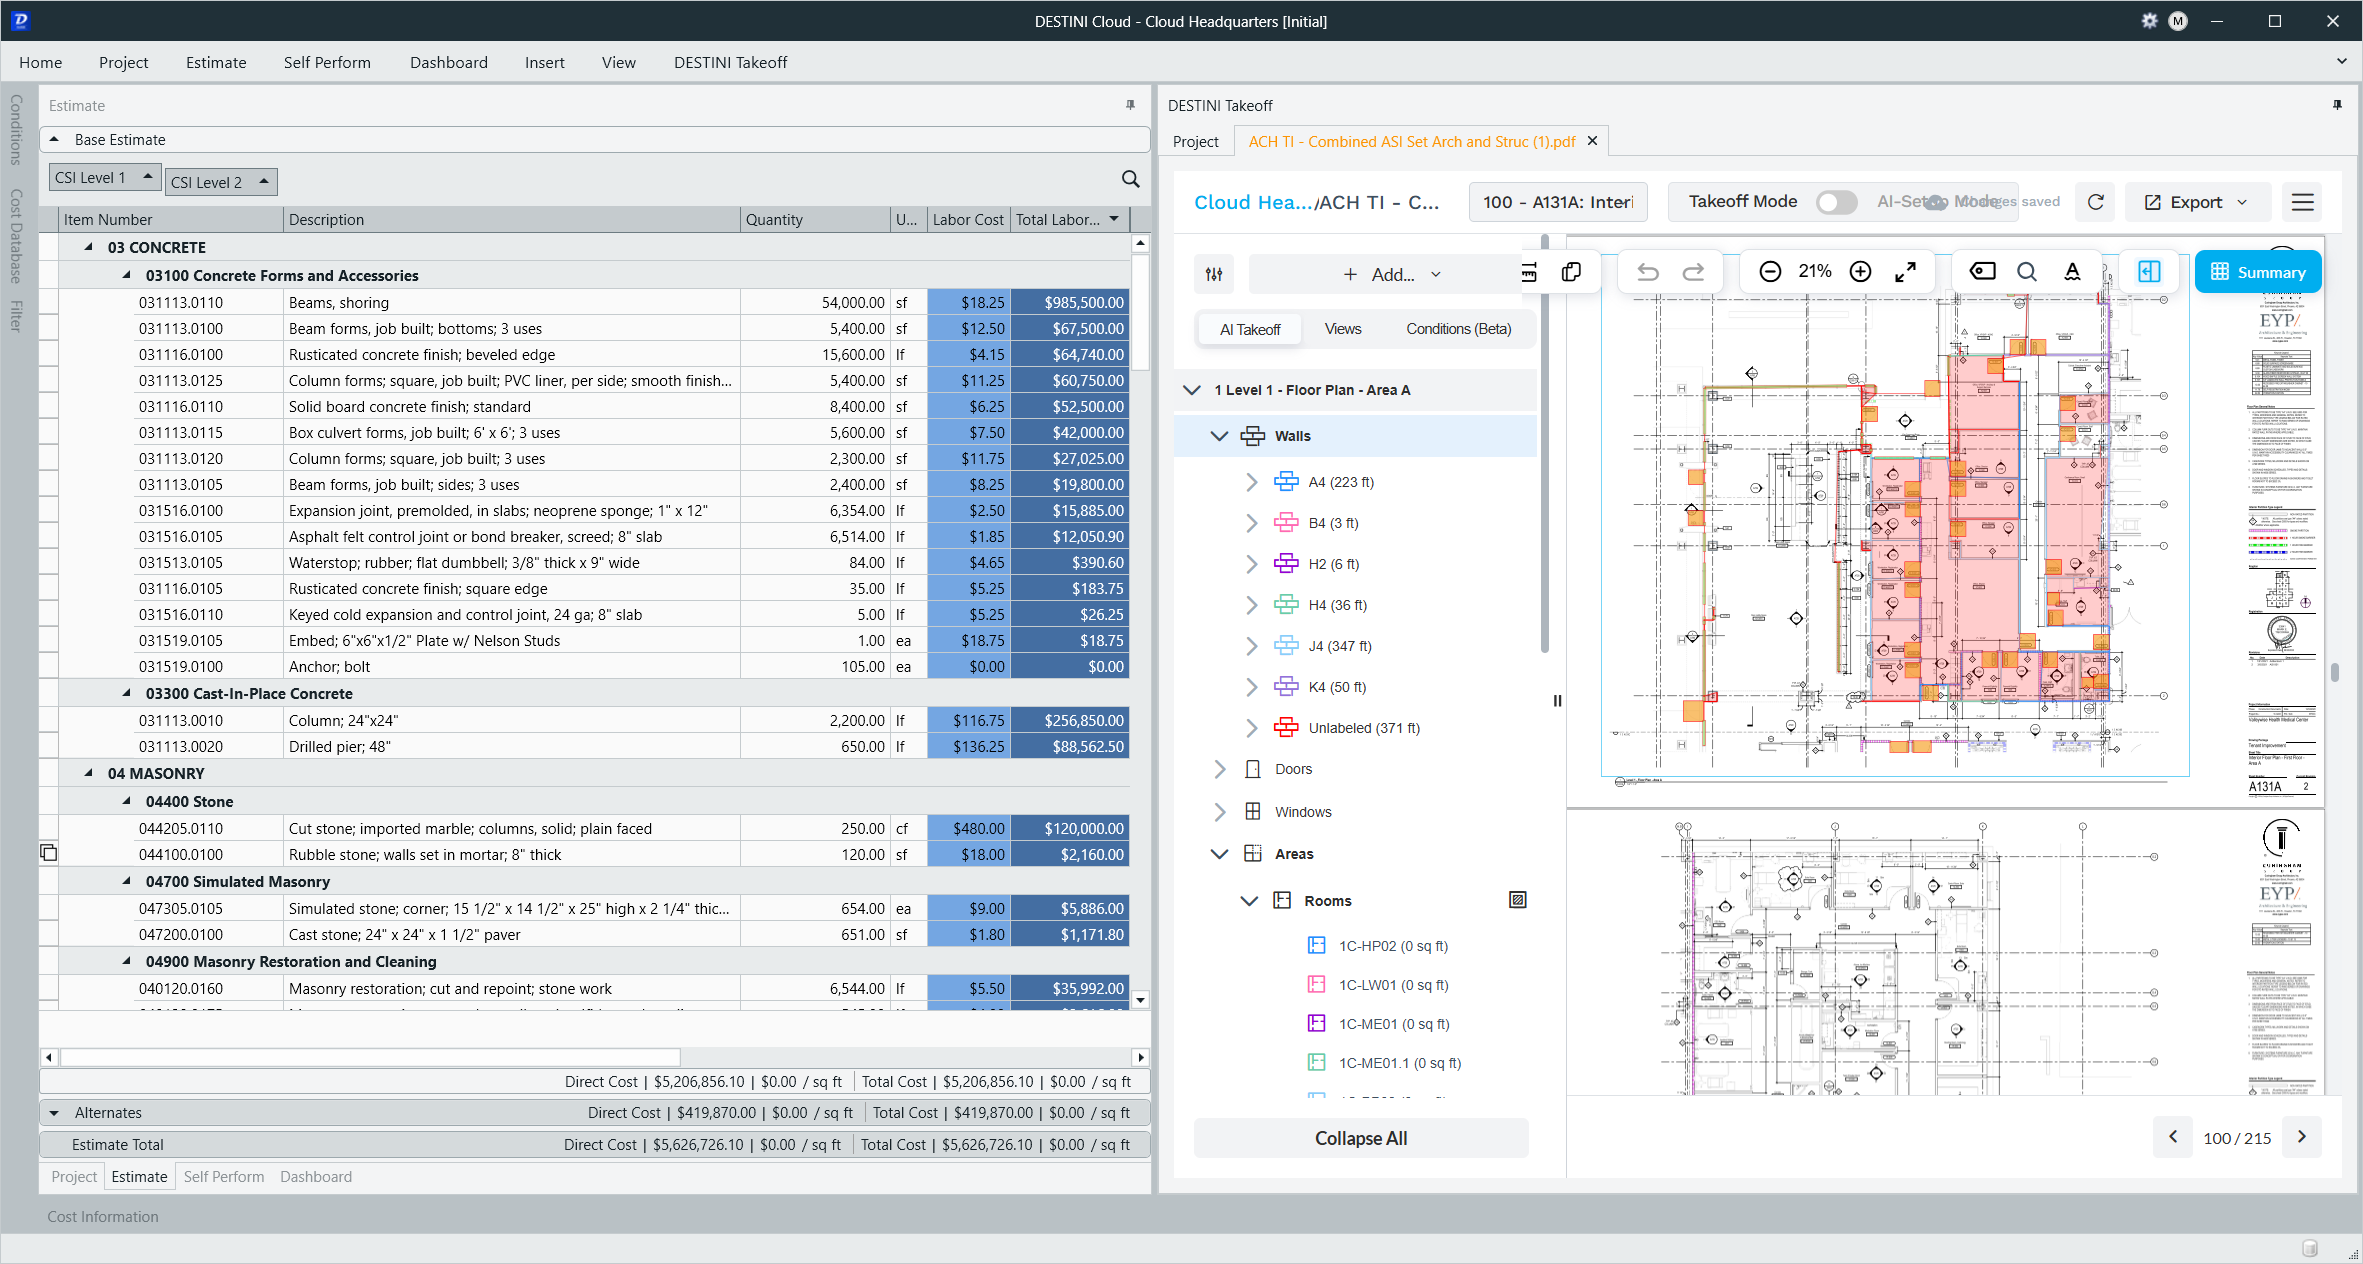Zoom out of the drawing

pos(1770,272)
